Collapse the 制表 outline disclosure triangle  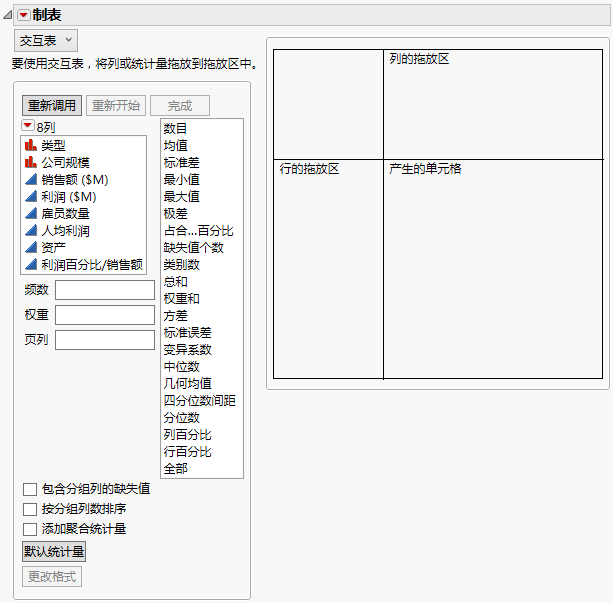pyautogui.click(x=8, y=15)
